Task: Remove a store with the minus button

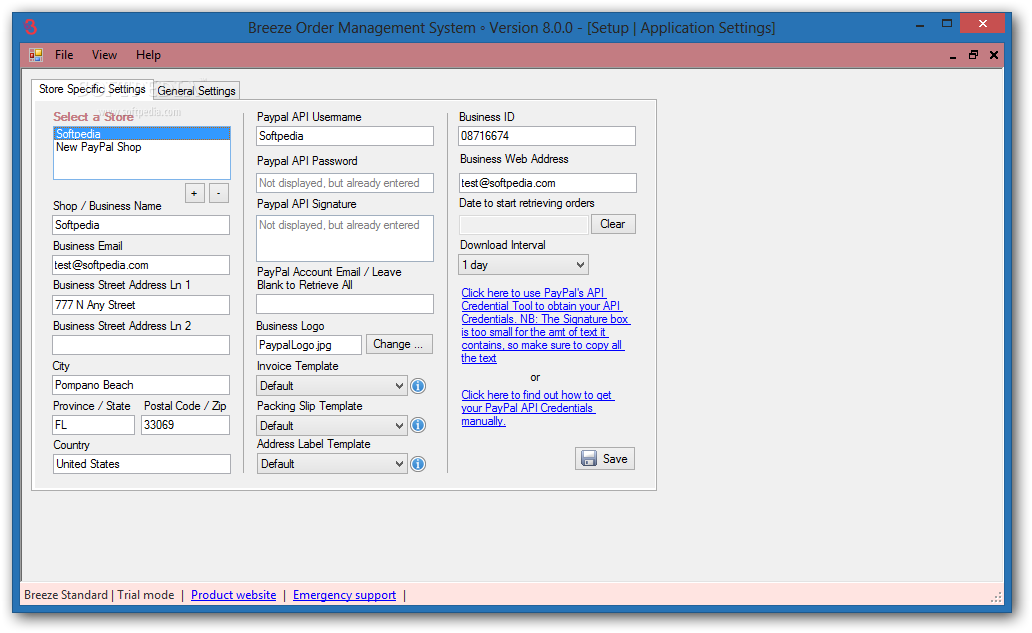Action: click(x=219, y=193)
